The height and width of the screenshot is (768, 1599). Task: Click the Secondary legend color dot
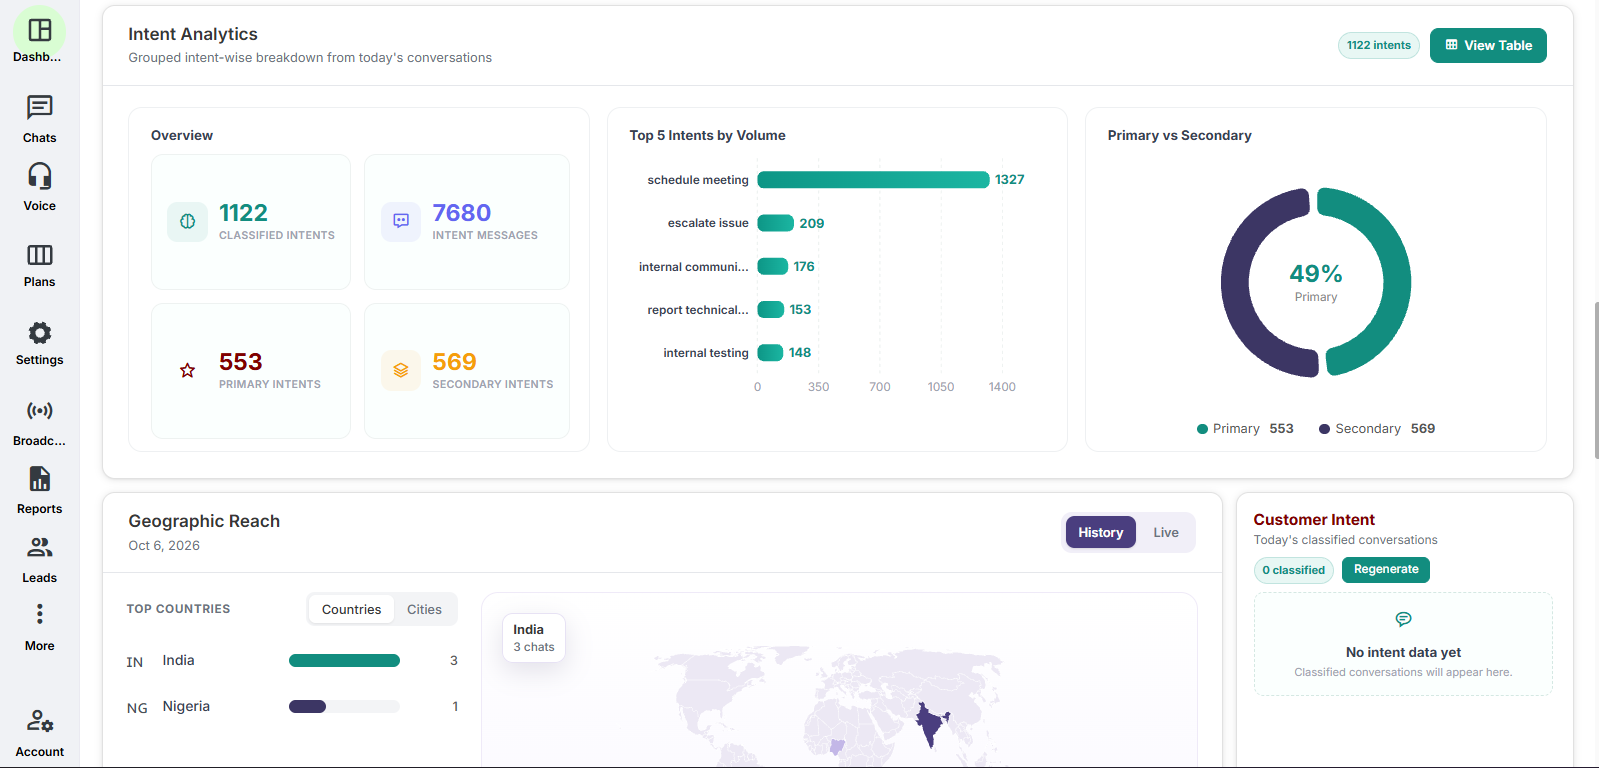point(1324,429)
